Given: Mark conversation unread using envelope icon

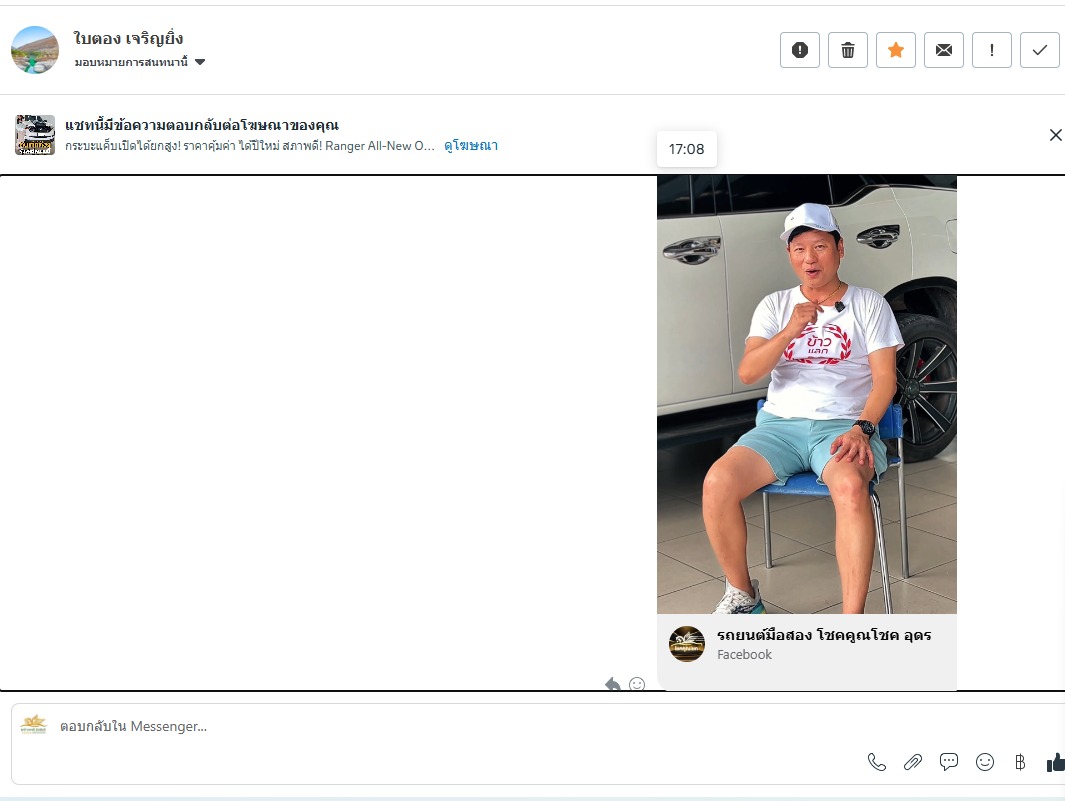Looking at the screenshot, I should tap(943, 50).
